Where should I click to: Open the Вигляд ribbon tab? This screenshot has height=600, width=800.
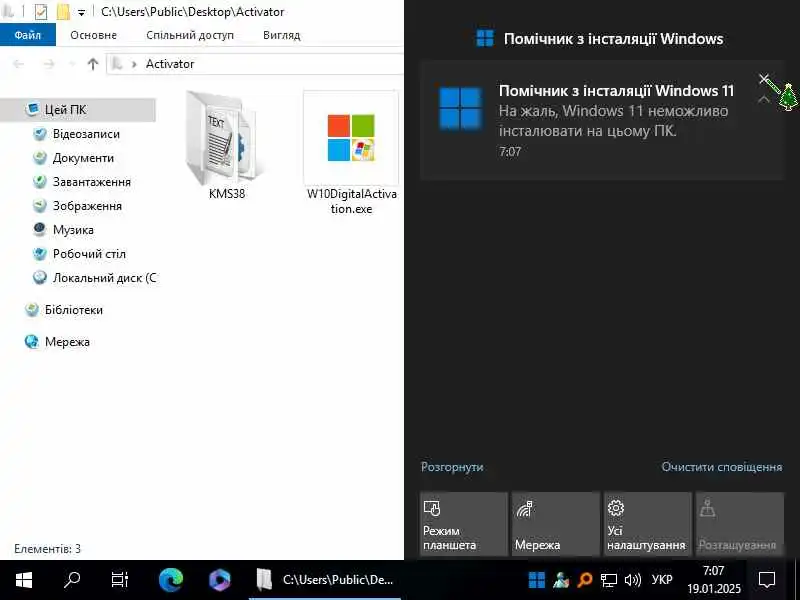pyautogui.click(x=282, y=35)
